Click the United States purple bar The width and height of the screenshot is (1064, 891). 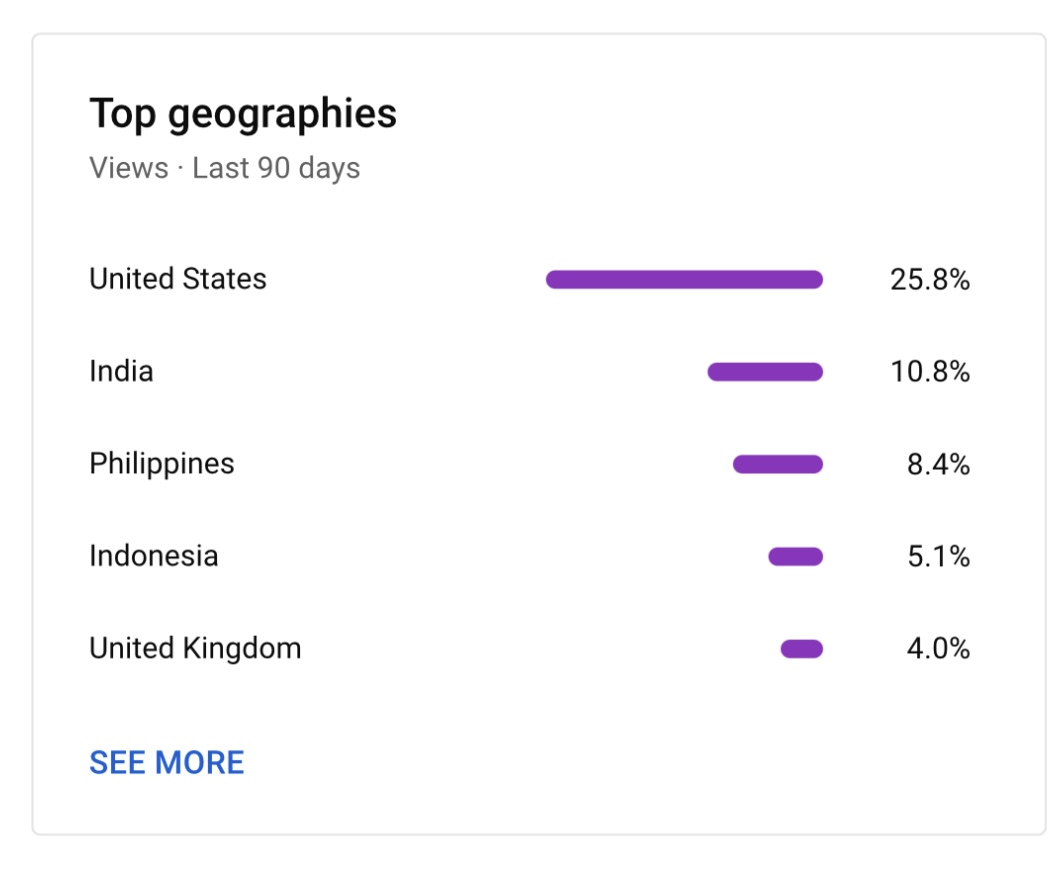click(684, 280)
